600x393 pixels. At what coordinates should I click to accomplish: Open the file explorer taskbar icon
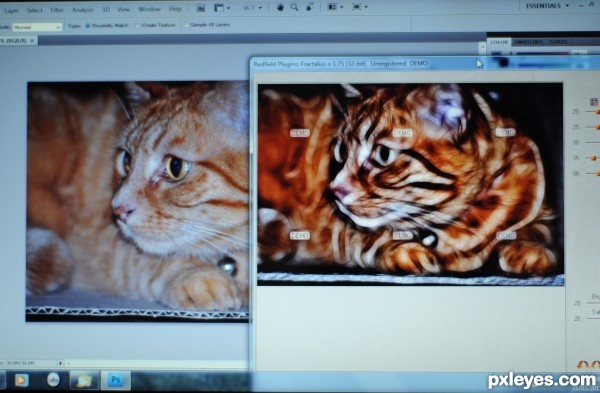click(85, 380)
